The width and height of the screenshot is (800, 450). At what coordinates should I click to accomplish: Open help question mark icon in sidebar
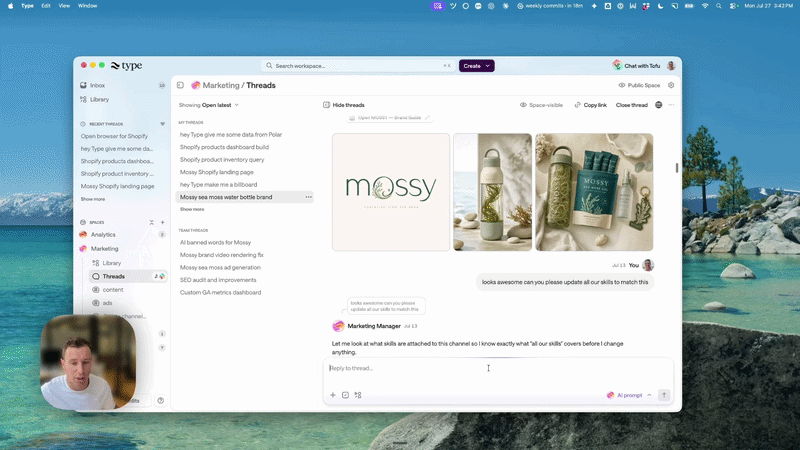point(161,401)
